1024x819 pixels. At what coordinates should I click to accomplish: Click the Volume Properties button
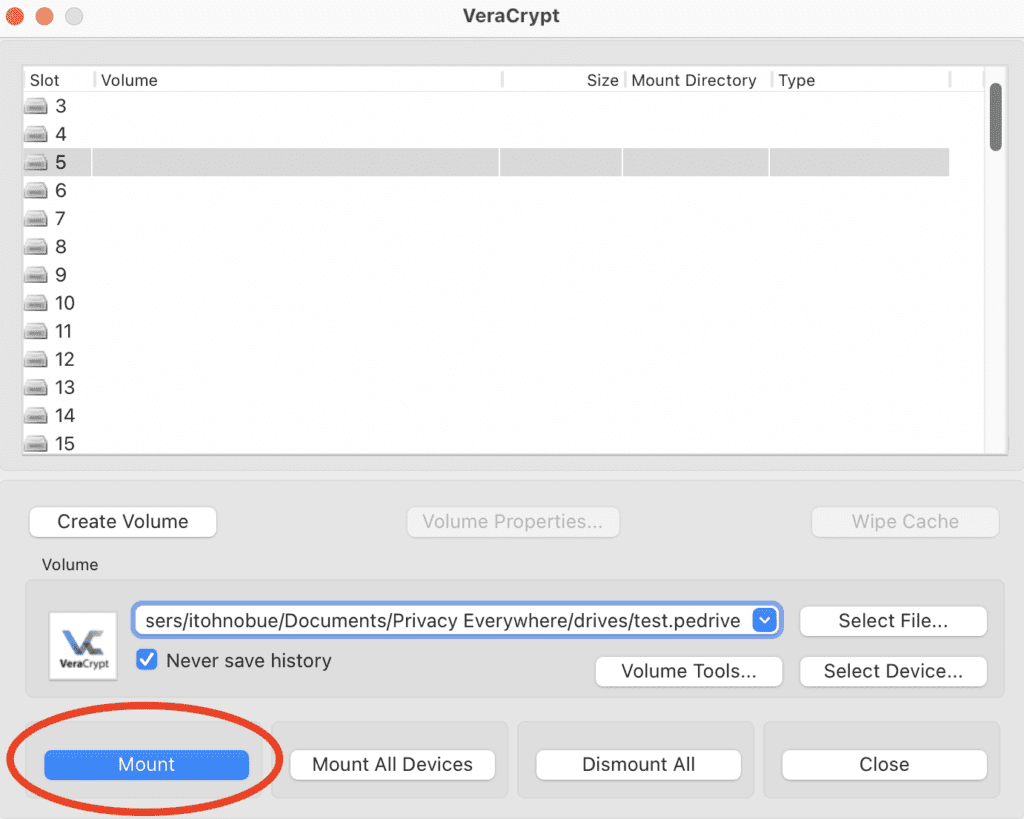pyautogui.click(x=513, y=522)
